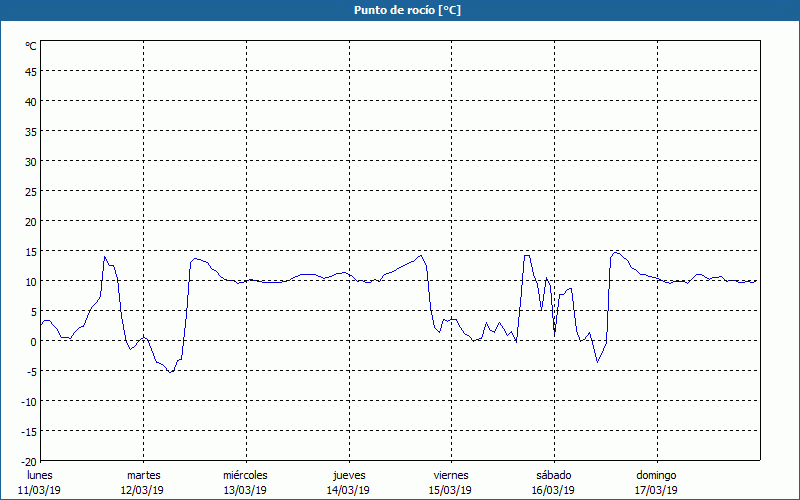Select the 'viernes' day label
Screen dimensions: 800x500
[450, 475]
